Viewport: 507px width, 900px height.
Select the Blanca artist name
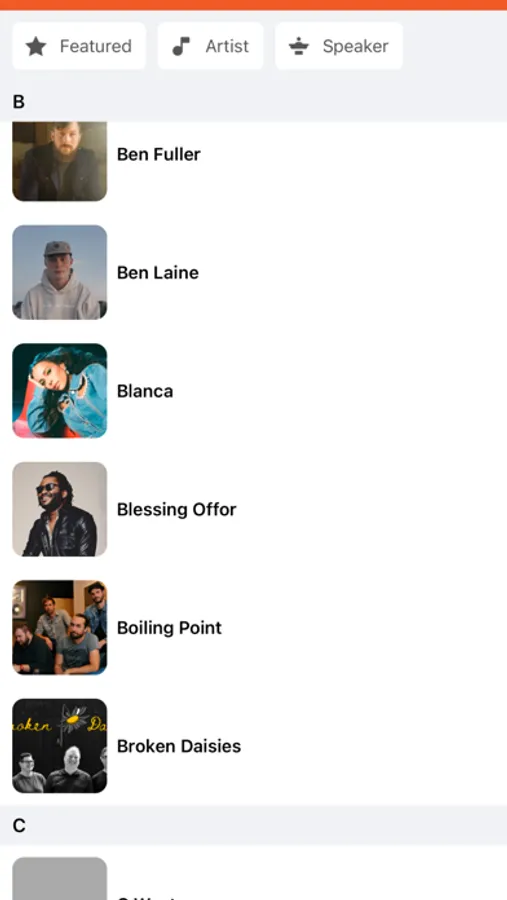coord(145,391)
